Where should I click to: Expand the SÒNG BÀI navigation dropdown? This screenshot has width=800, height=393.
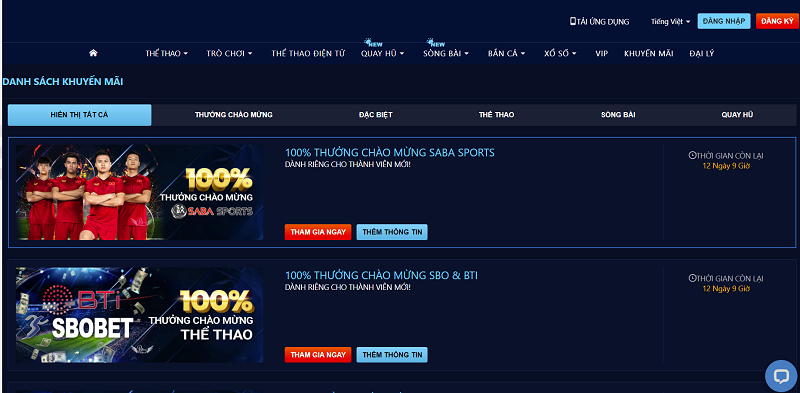(446, 54)
